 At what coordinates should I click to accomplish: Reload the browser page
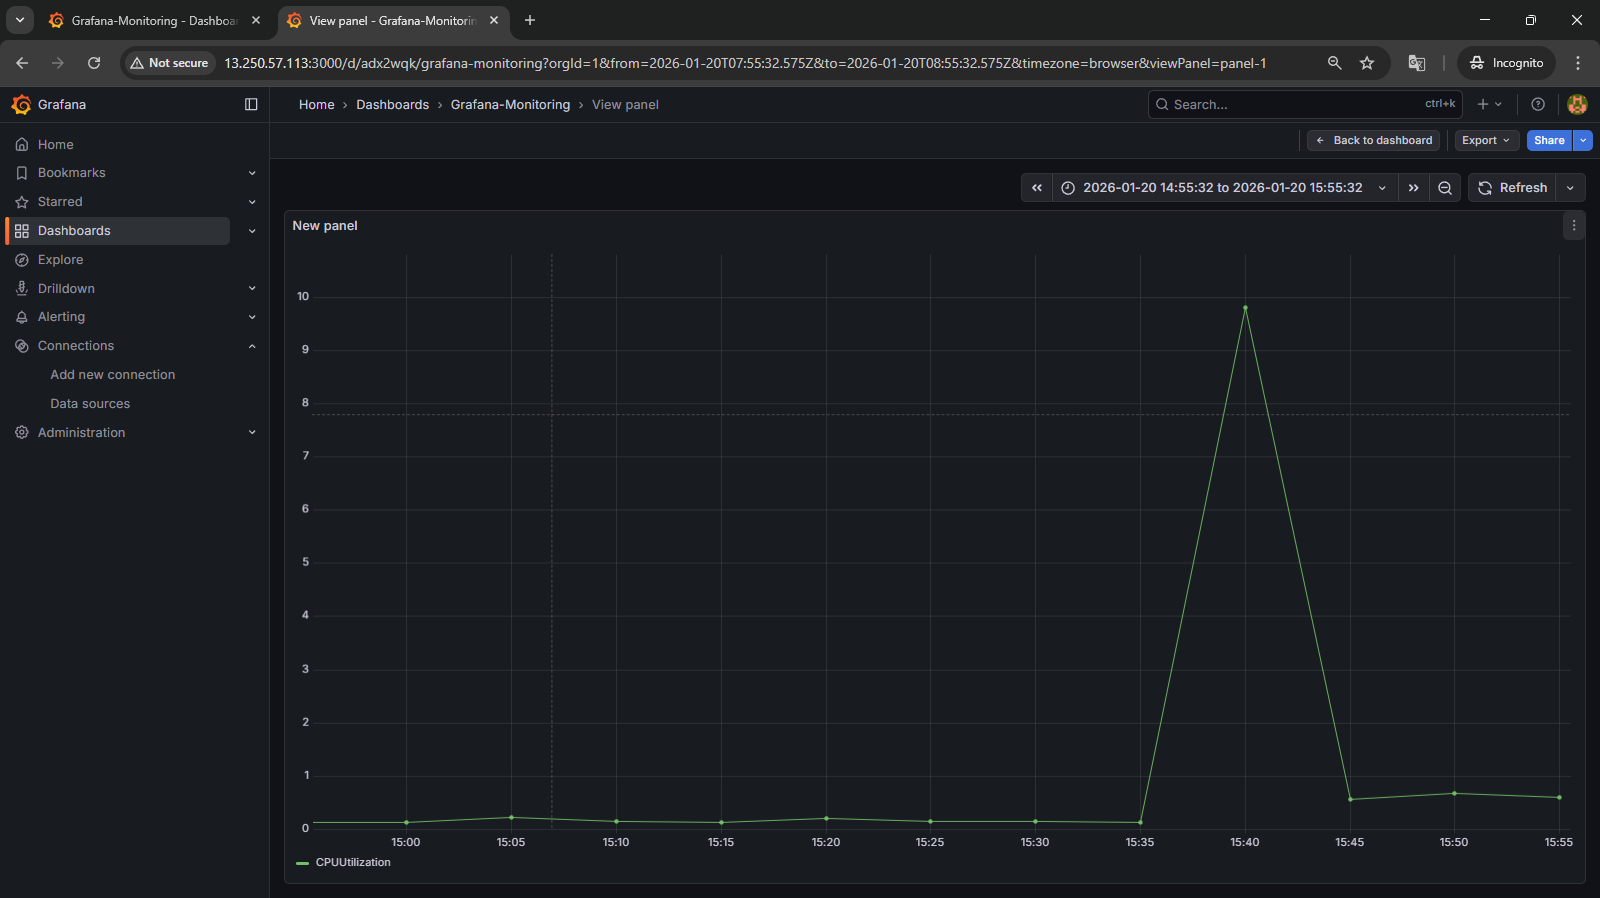(x=94, y=63)
